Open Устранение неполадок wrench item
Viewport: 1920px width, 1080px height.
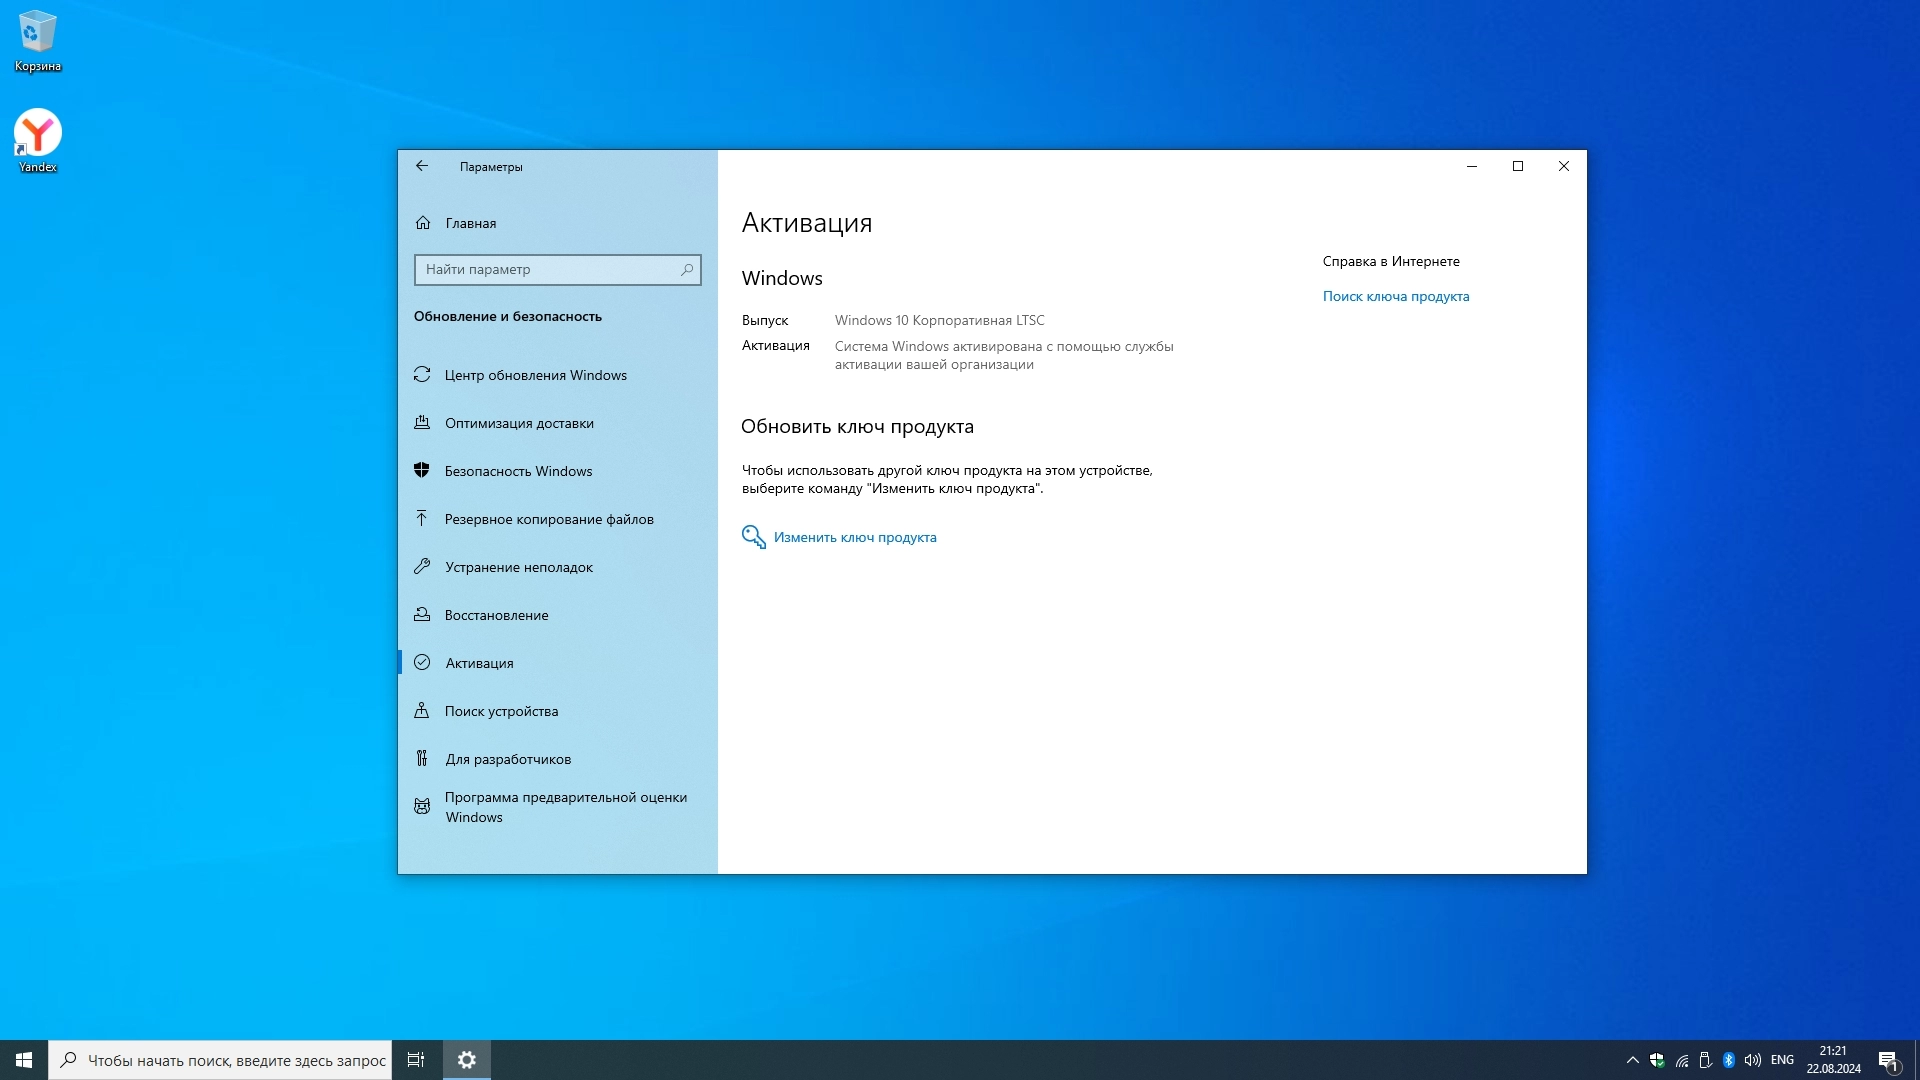tap(518, 567)
